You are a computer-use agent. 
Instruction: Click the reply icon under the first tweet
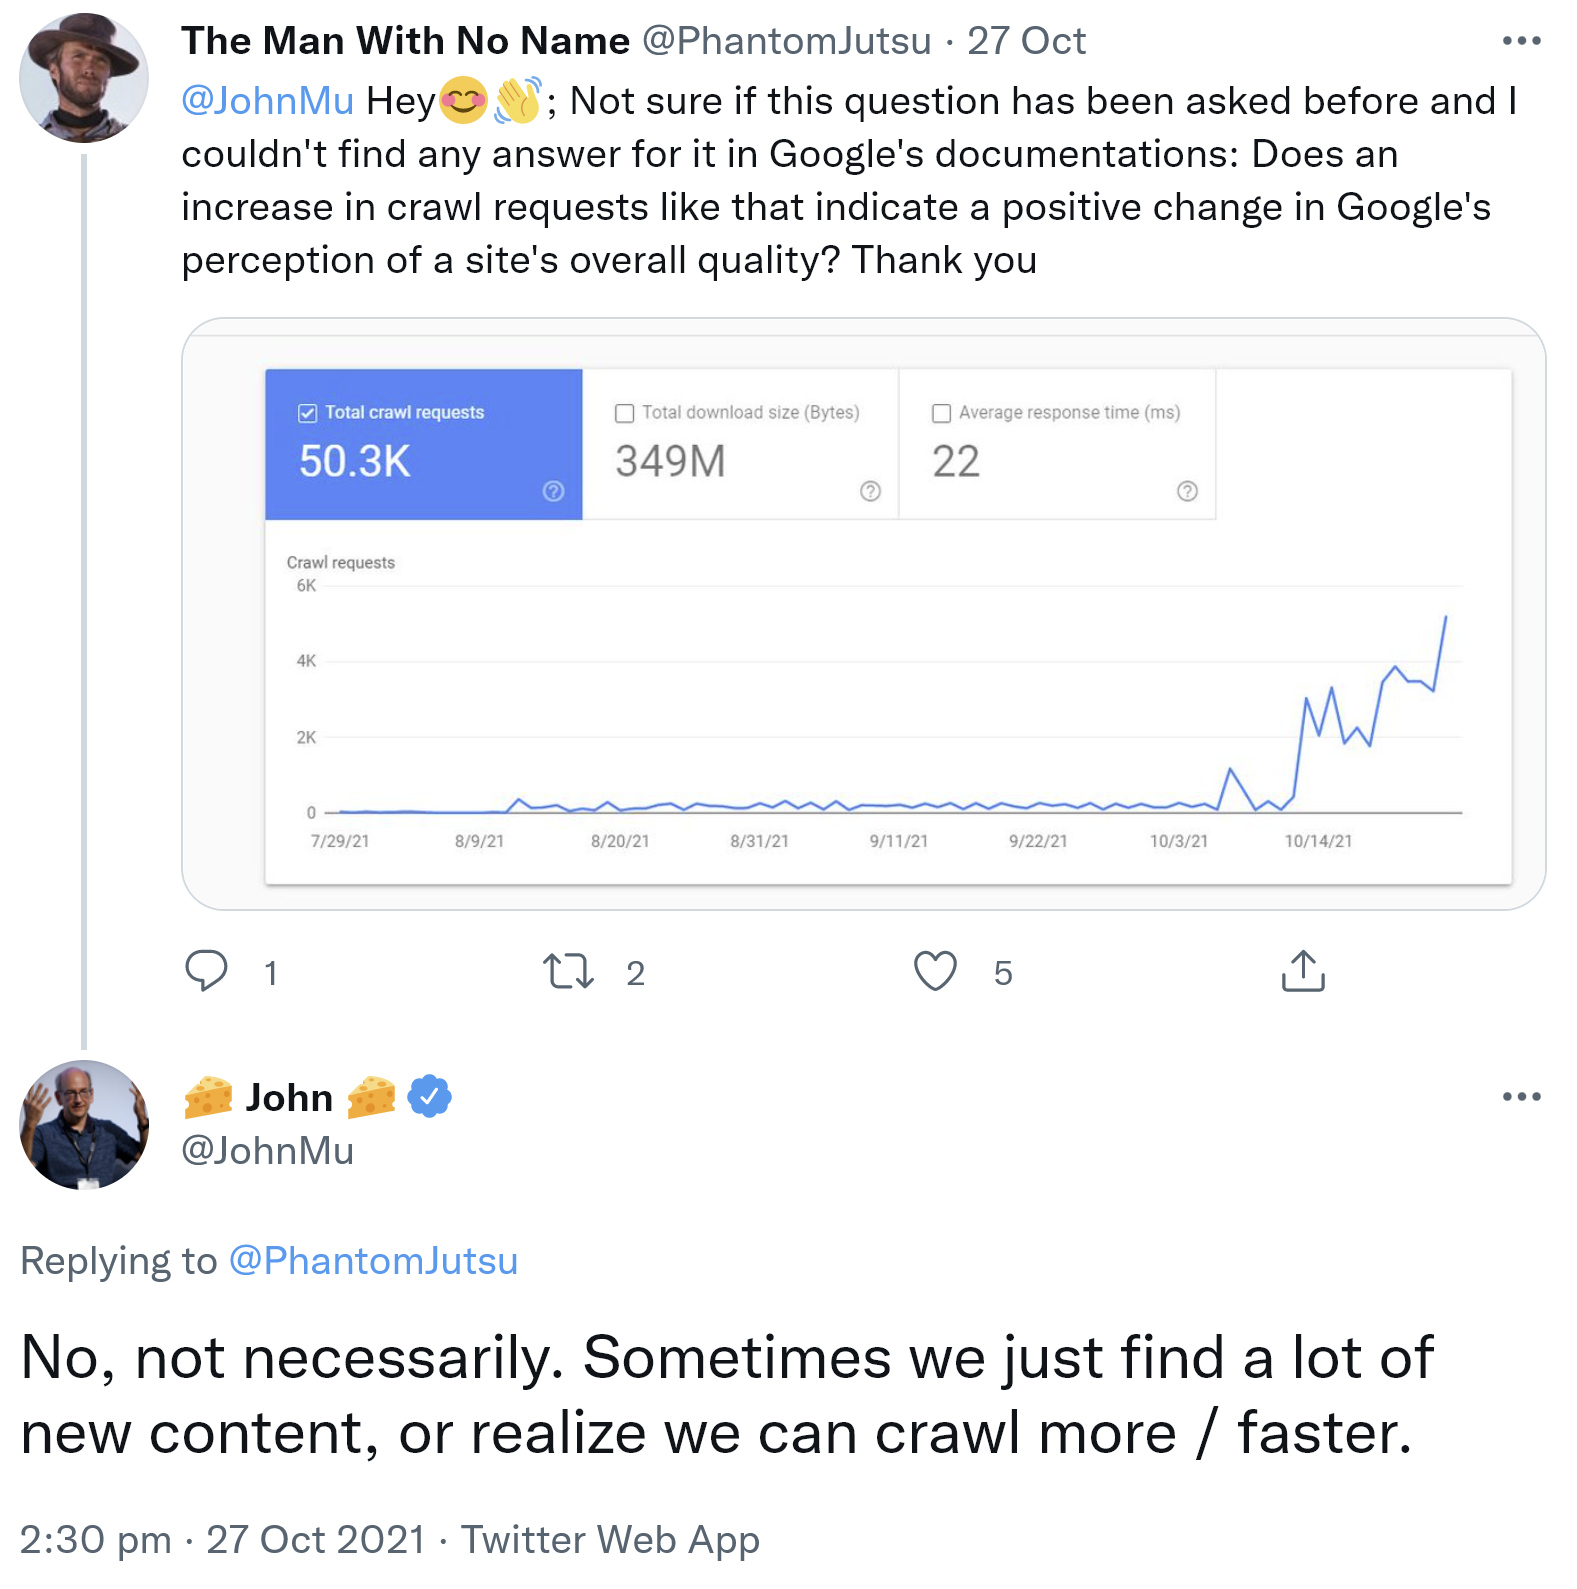click(x=207, y=971)
